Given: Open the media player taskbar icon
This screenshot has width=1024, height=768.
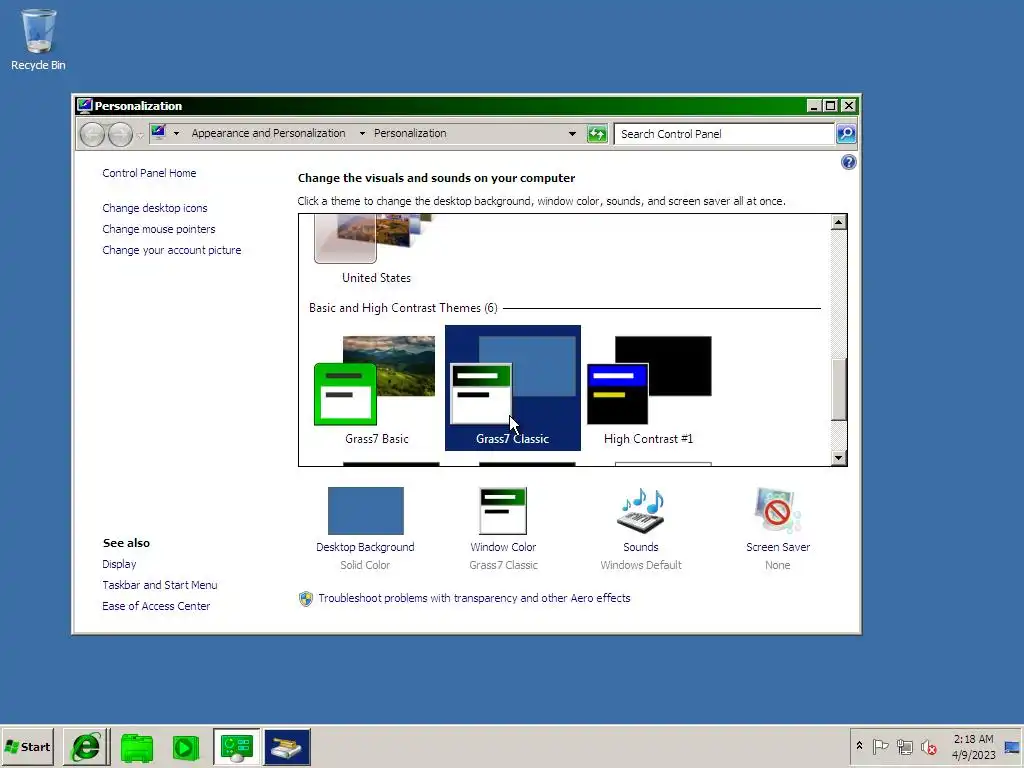Looking at the screenshot, I should [185, 747].
